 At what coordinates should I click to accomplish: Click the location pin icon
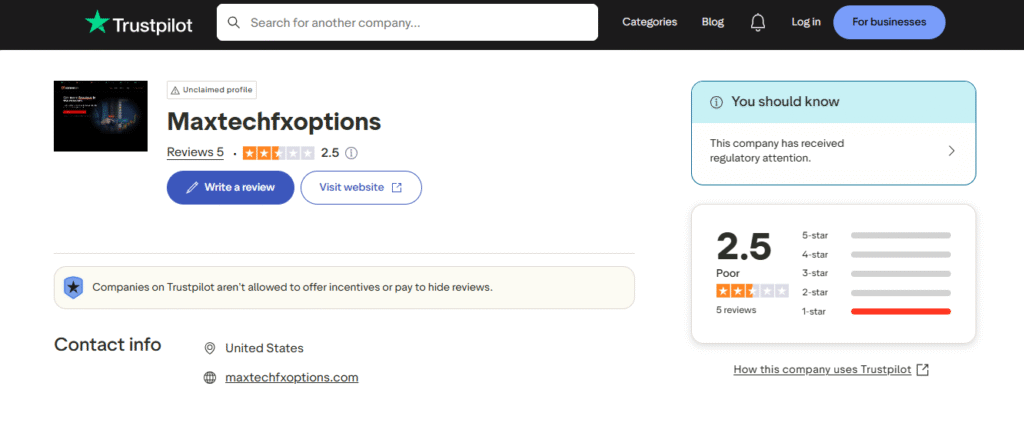210,348
